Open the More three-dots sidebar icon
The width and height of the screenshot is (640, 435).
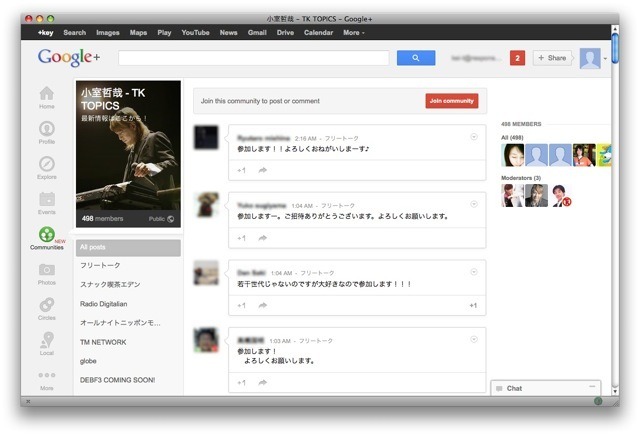[47, 375]
